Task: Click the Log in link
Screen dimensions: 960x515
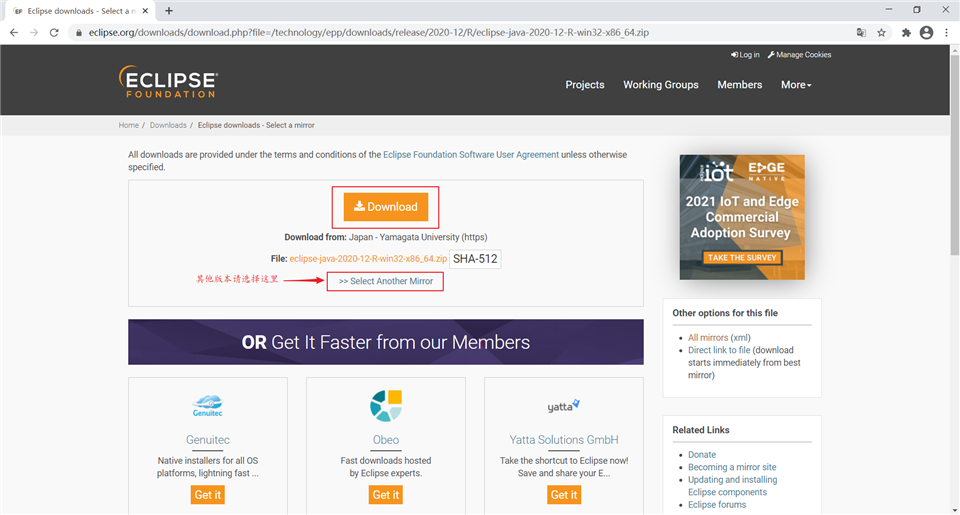Action: tap(745, 55)
